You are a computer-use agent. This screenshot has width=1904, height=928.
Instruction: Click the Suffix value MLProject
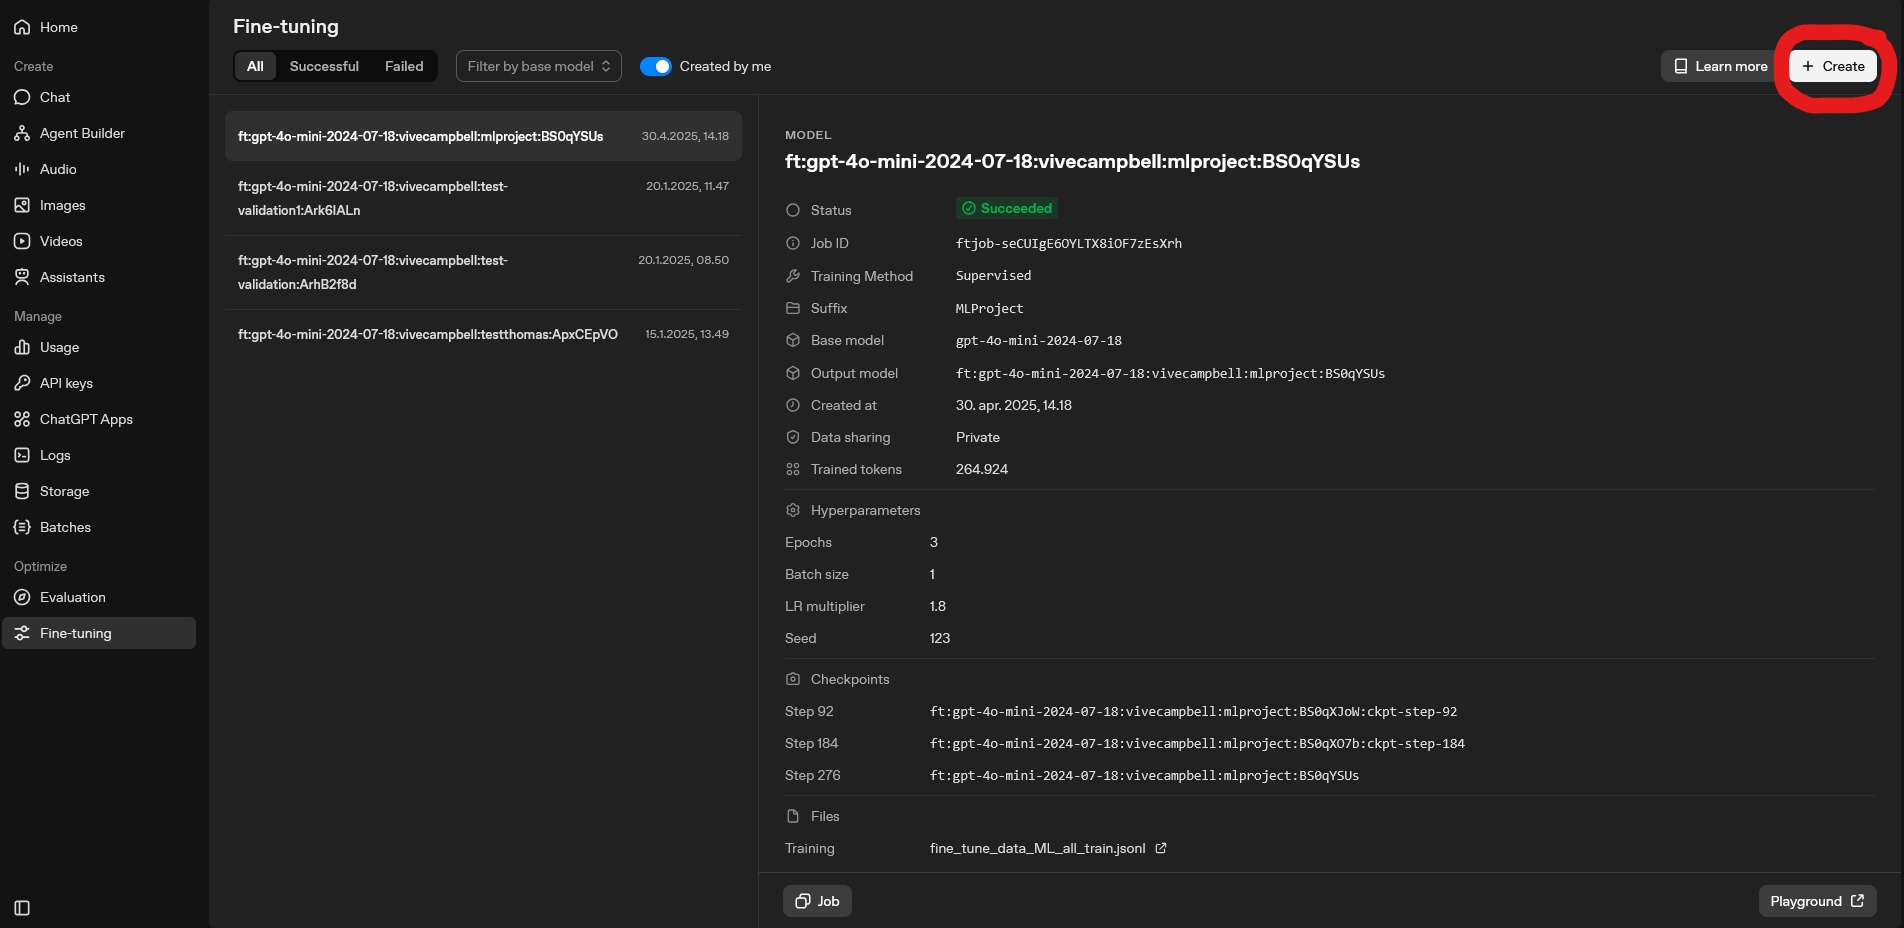click(989, 308)
